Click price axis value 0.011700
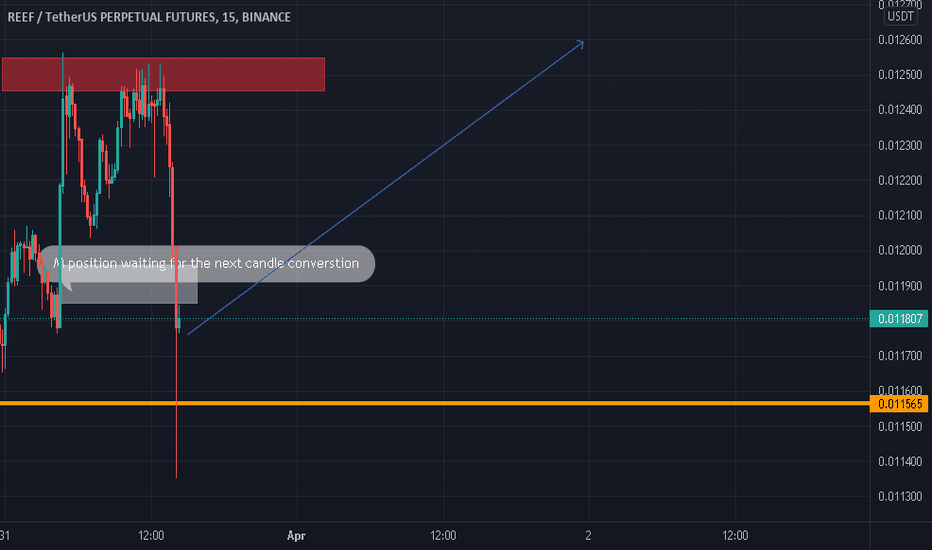932x550 pixels. pos(900,356)
